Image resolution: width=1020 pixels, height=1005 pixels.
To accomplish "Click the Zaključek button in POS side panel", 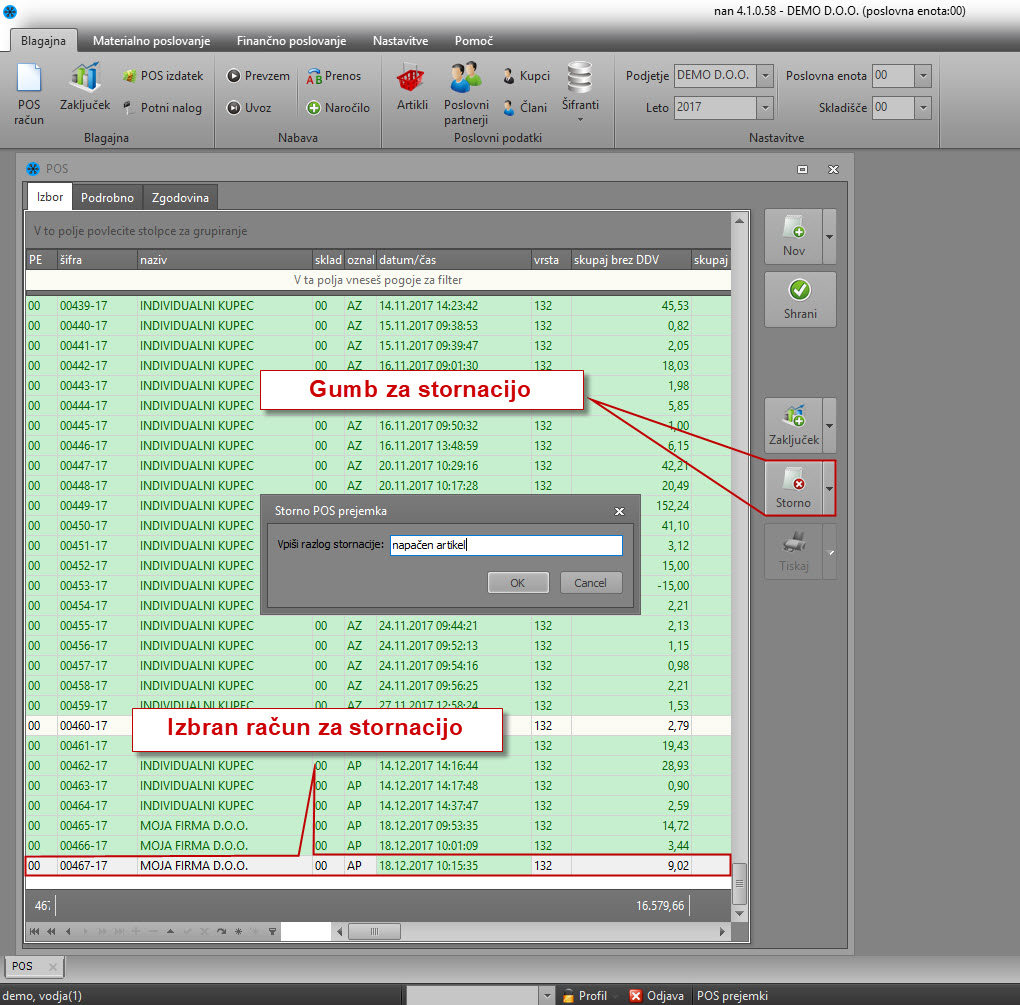I will (793, 425).
